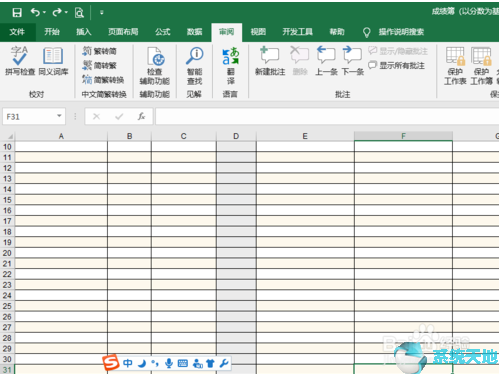Confirm formula entry with the checkmark
Screen dimensions: 499x374
[119, 116]
